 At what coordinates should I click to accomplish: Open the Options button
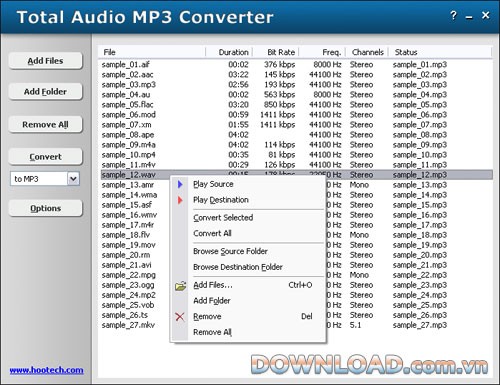pyautogui.click(x=45, y=208)
